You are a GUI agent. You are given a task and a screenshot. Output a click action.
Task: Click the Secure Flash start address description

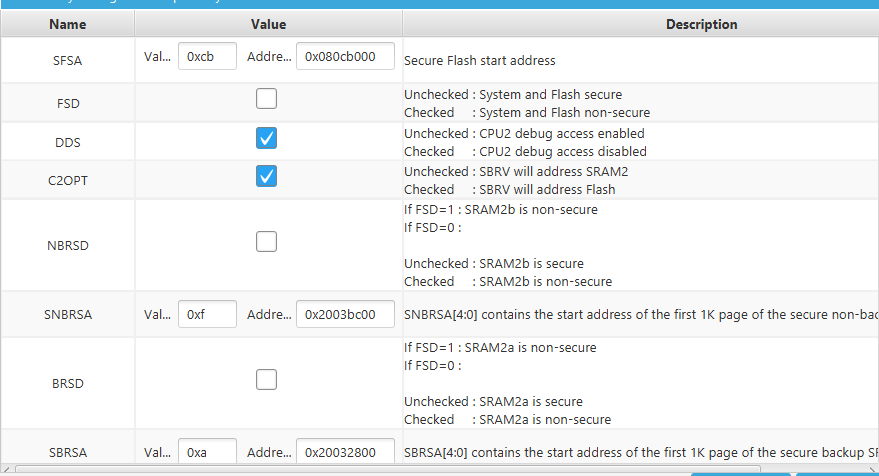coord(480,61)
